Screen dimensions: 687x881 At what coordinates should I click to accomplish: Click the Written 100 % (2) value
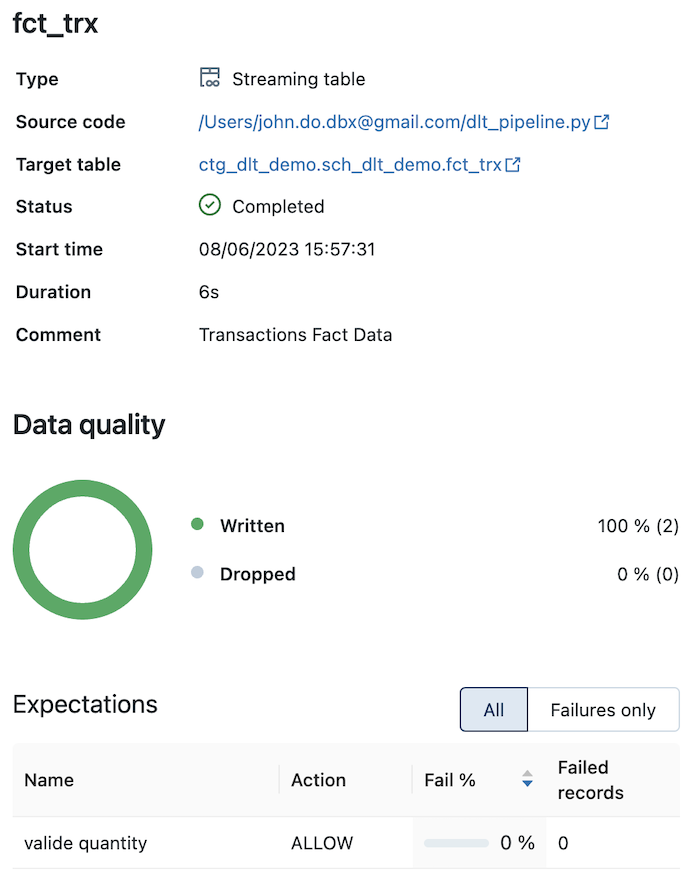pyautogui.click(x=638, y=526)
